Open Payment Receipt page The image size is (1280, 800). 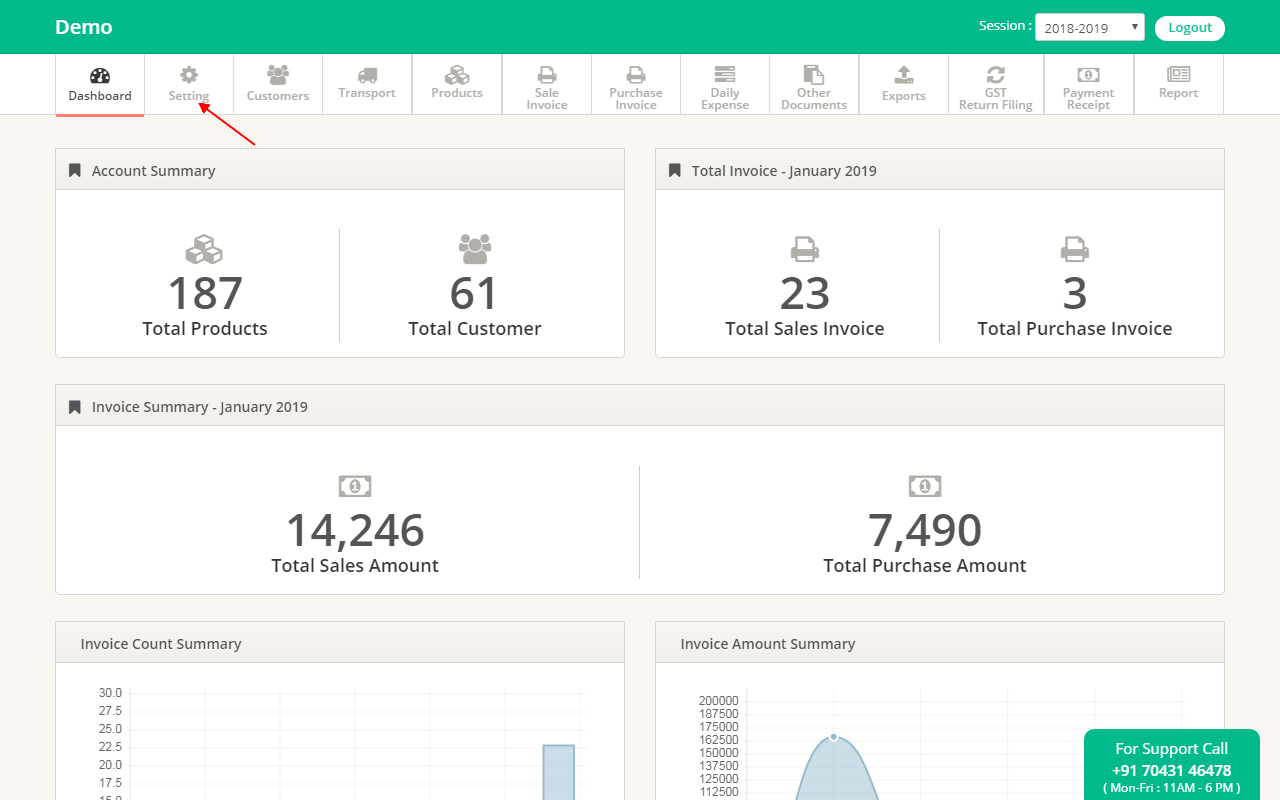click(x=1089, y=85)
